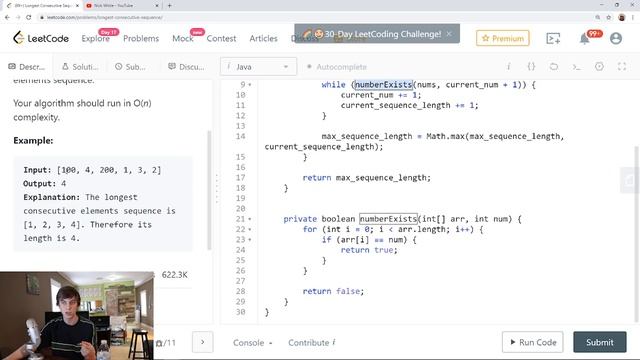
Task: Click the browser profile avatar
Action: point(622,17)
